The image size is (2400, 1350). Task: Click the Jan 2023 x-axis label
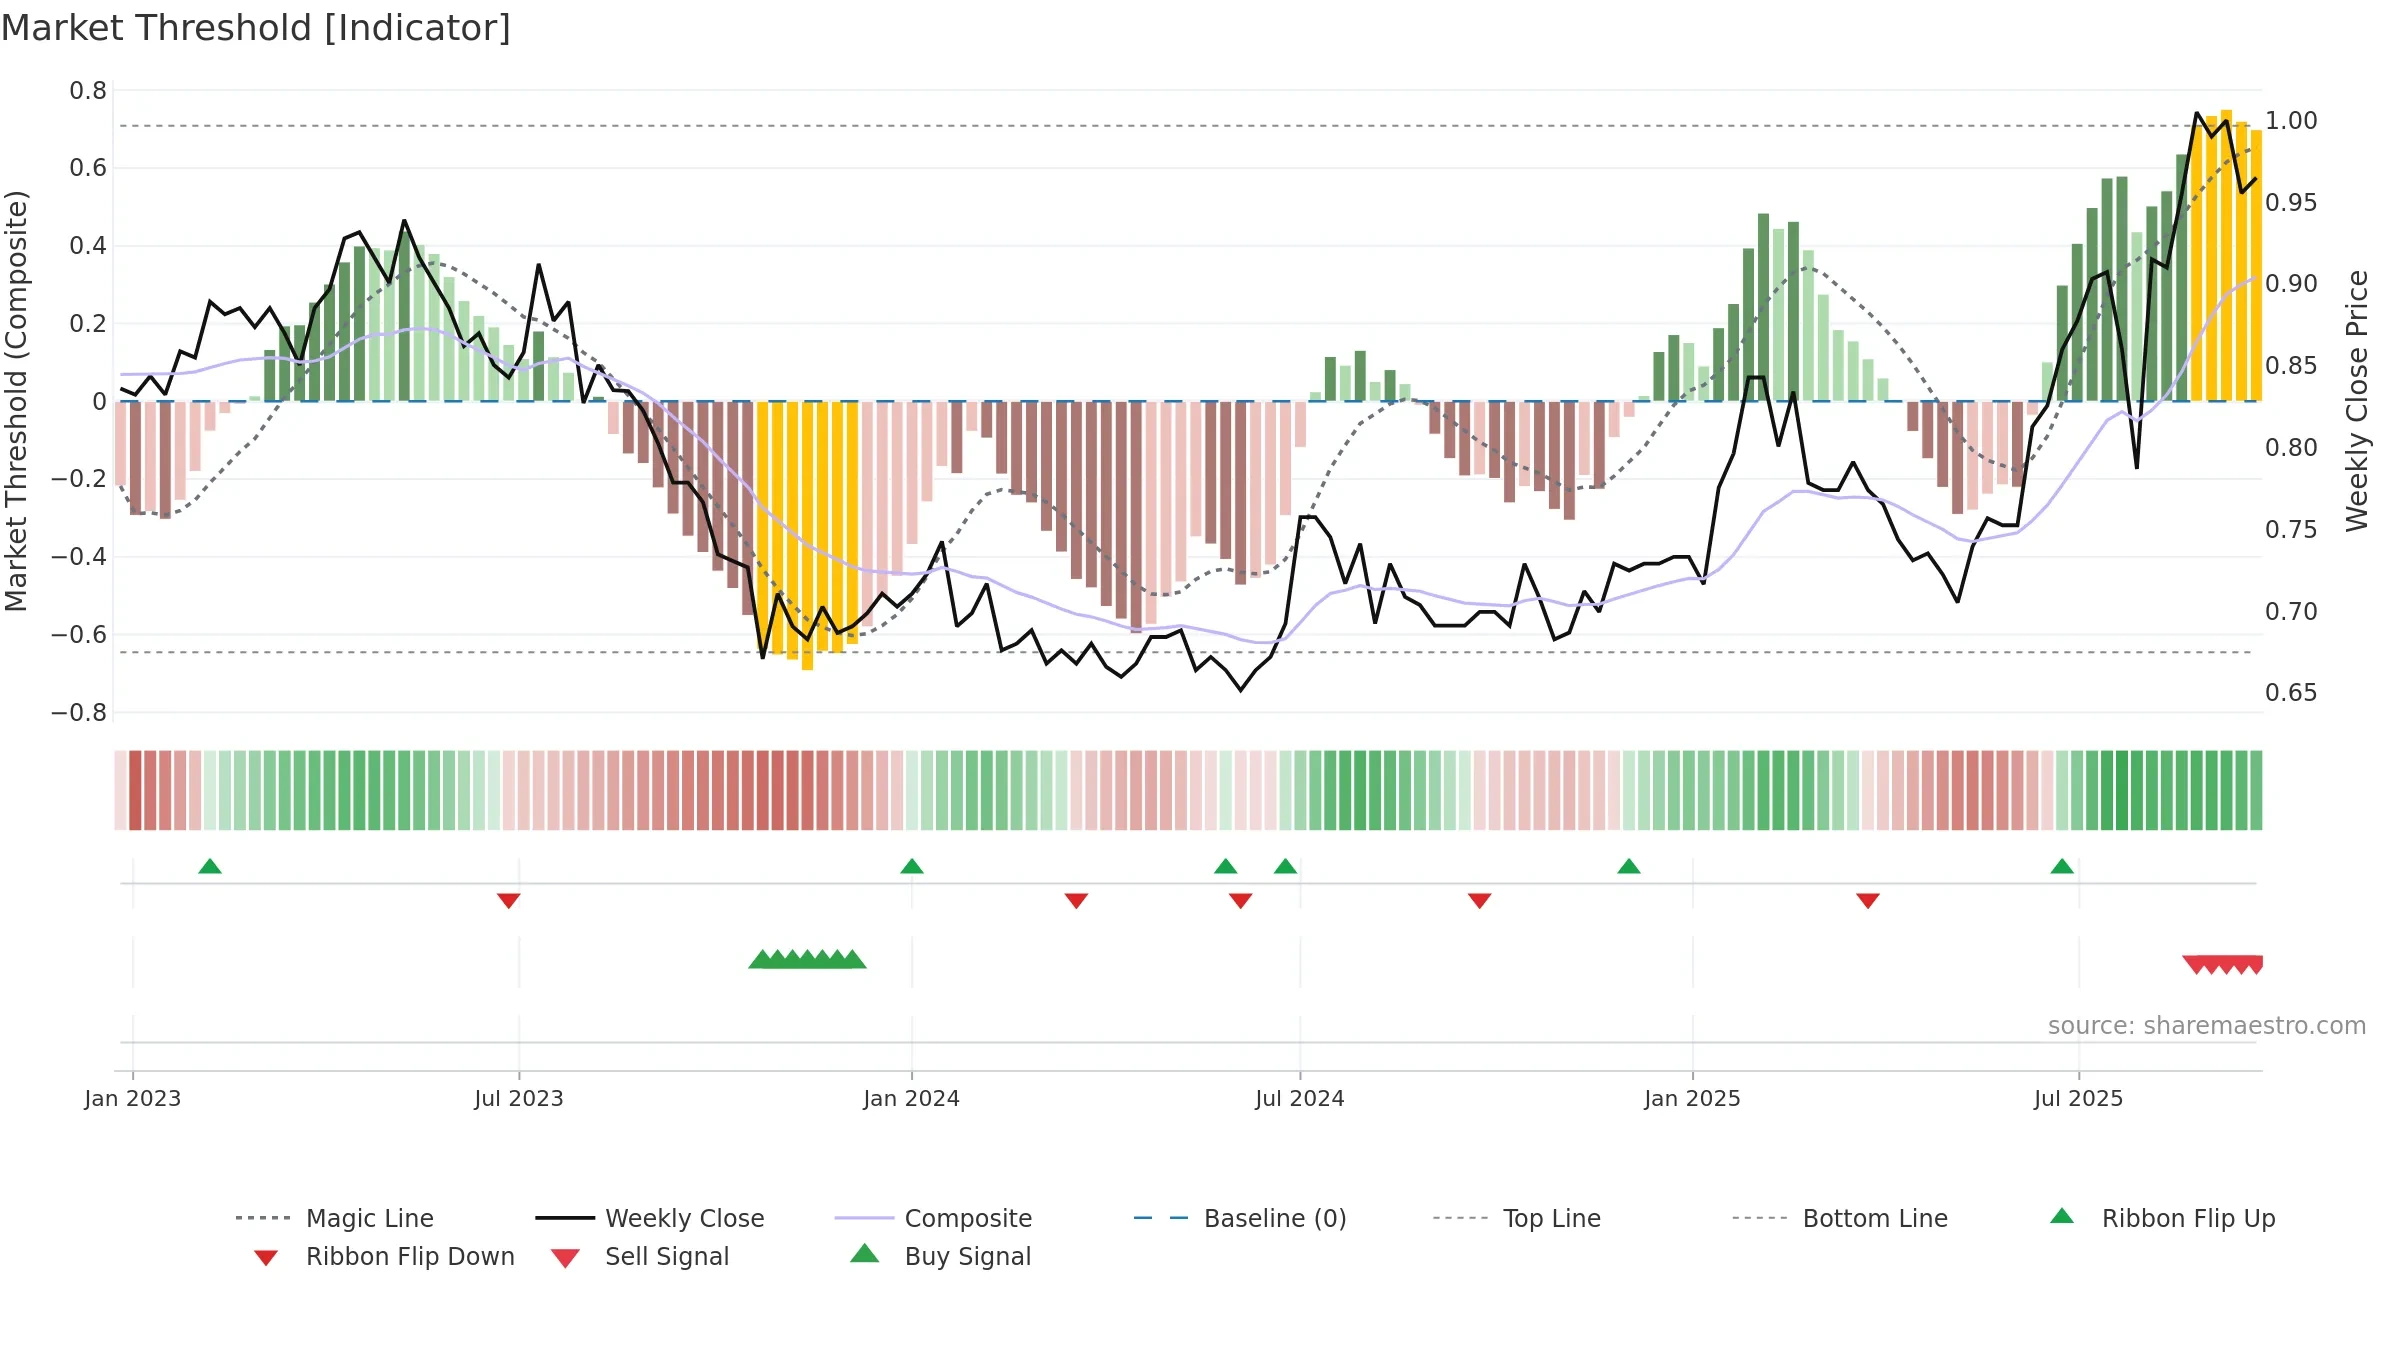(x=133, y=1098)
